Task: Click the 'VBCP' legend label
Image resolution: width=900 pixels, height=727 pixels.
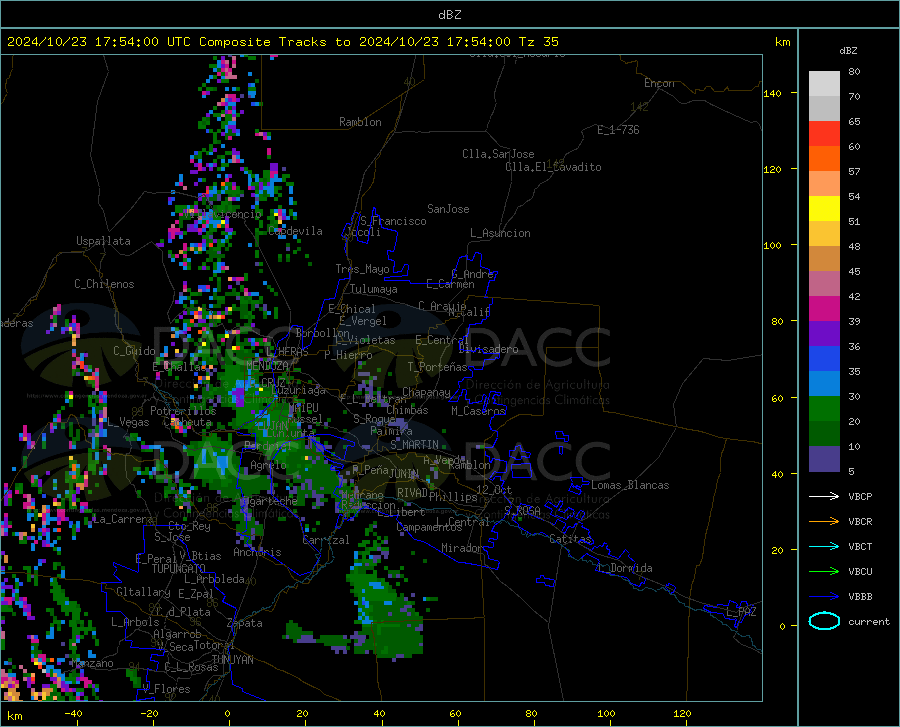Action: pyautogui.click(x=860, y=496)
